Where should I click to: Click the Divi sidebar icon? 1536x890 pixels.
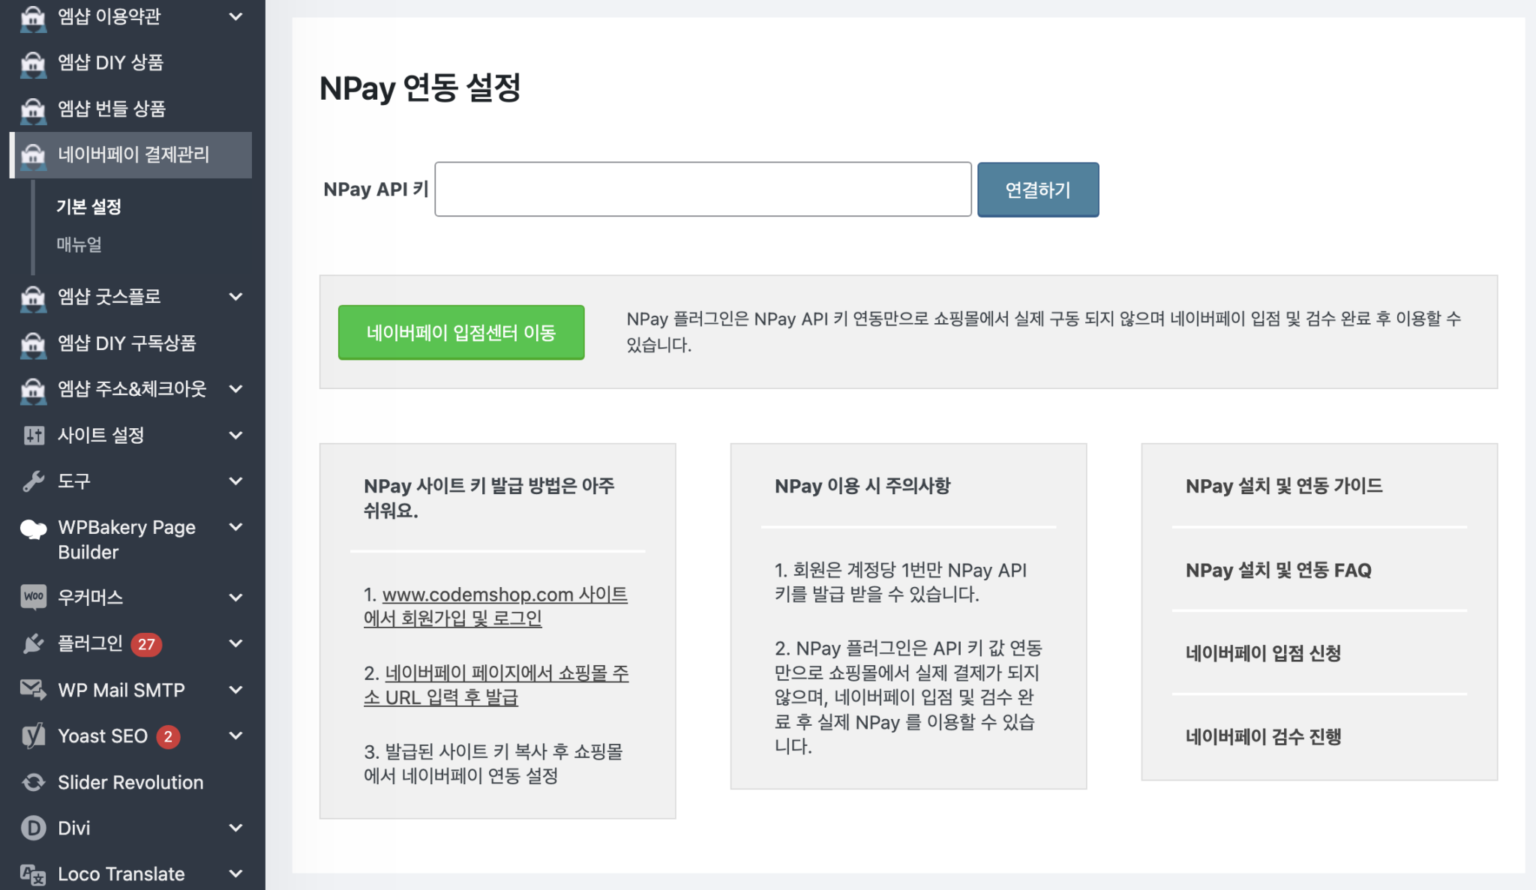tap(31, 828)
